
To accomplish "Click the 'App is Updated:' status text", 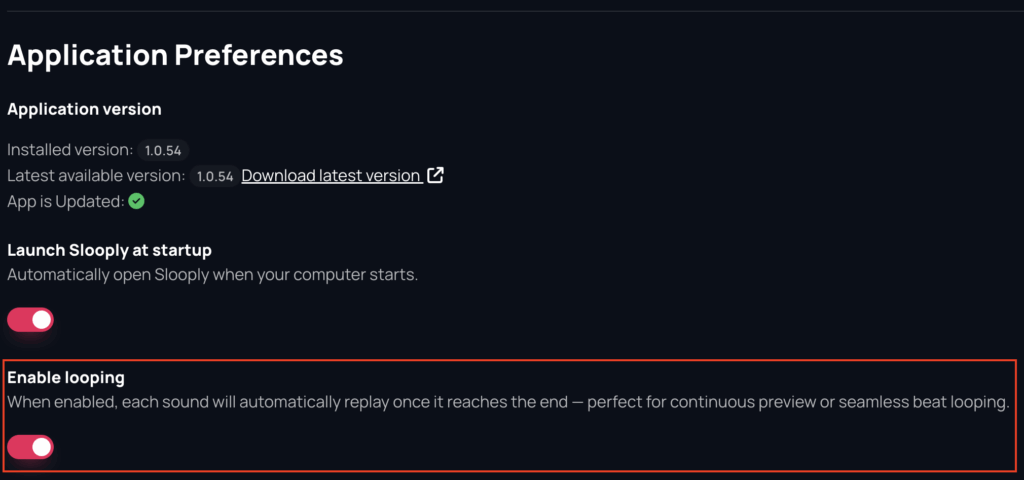I will (x=65, y=201).
